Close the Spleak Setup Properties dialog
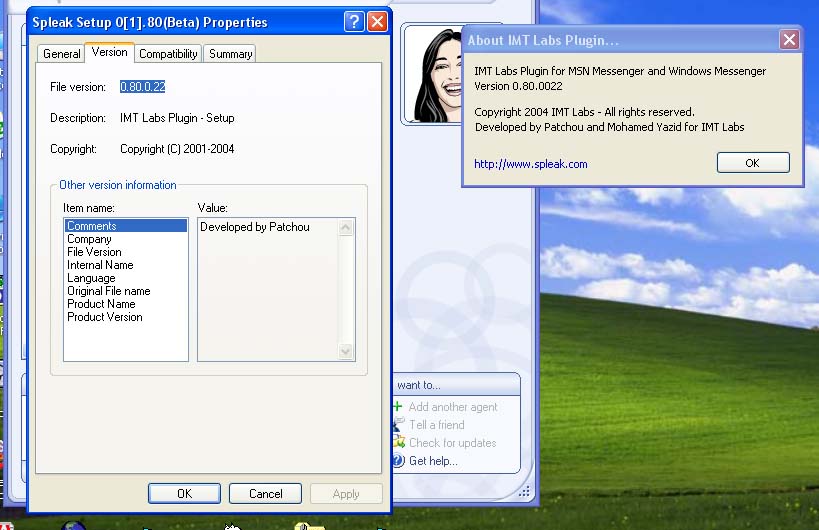819x530 pixels. 377,22
